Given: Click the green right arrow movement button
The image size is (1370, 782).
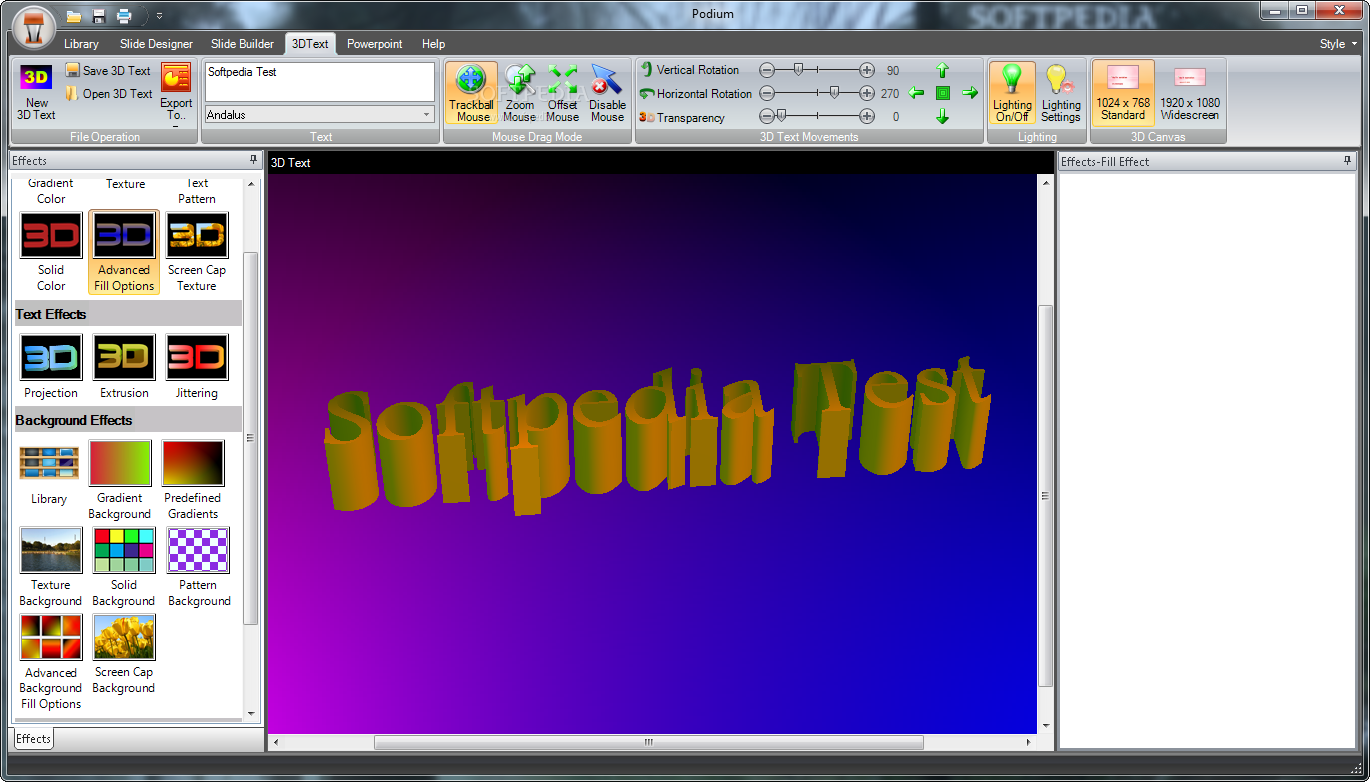Looking at the screenshot, I should pos(969,93).
